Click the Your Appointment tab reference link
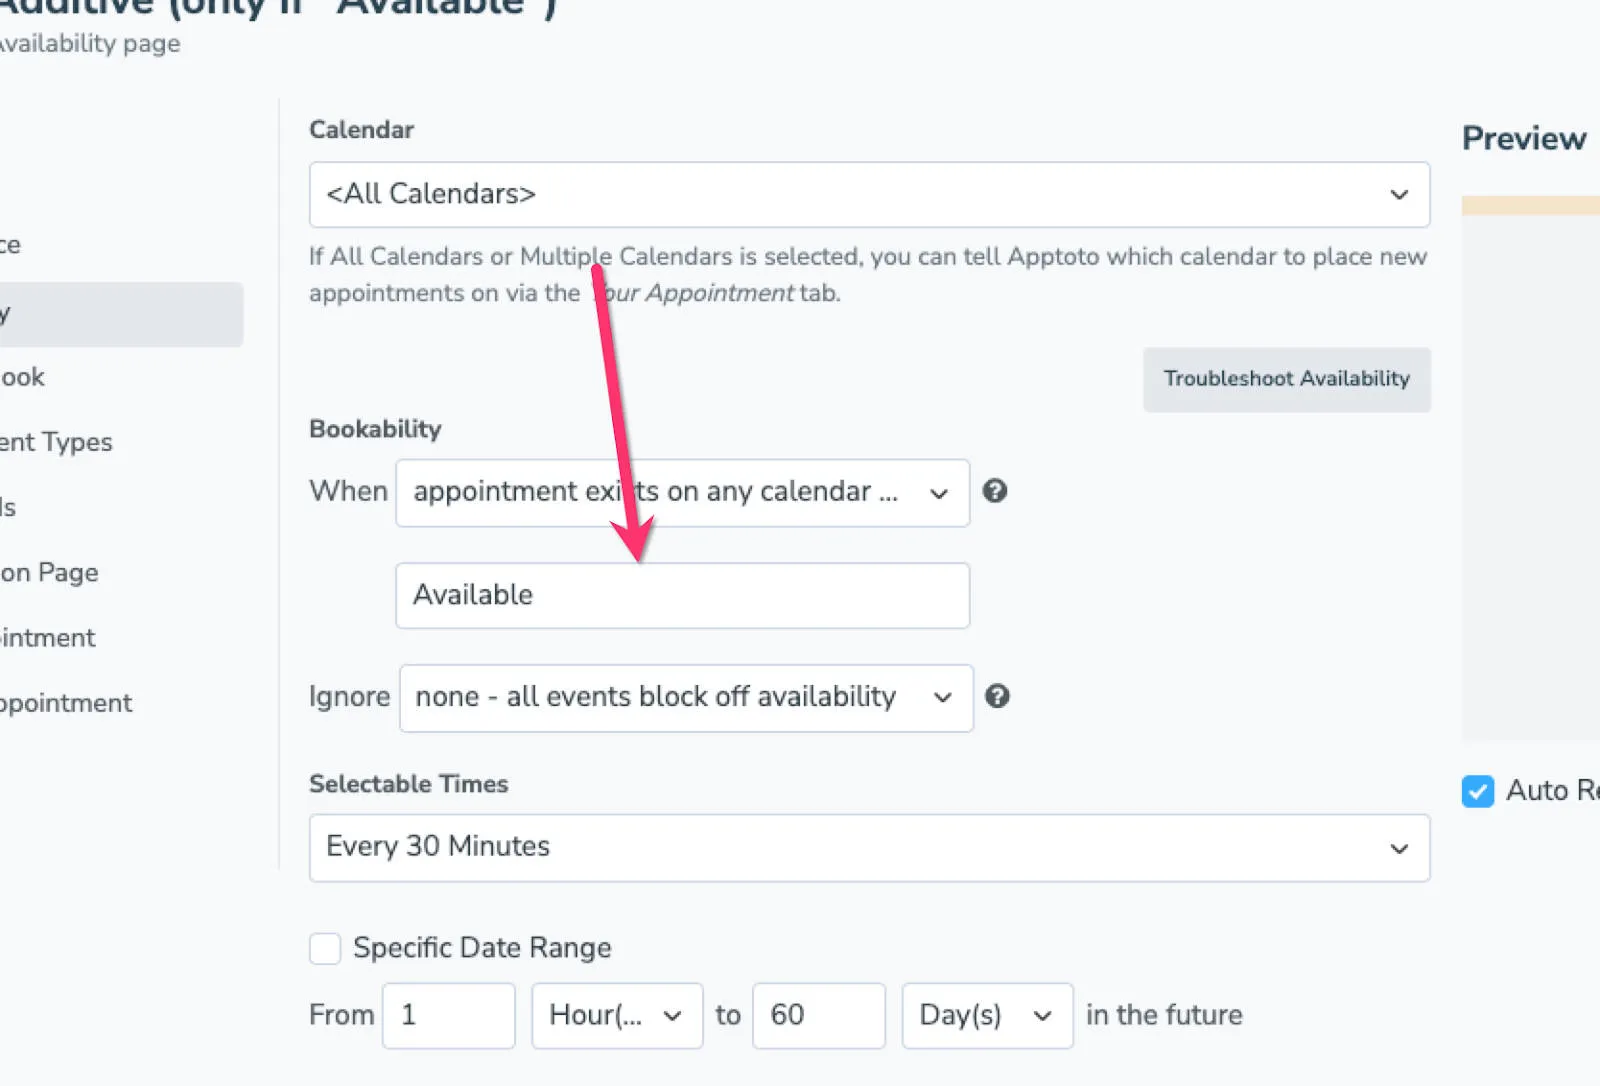Viewport: 1600px width, 1086px height. pos(693,293)
